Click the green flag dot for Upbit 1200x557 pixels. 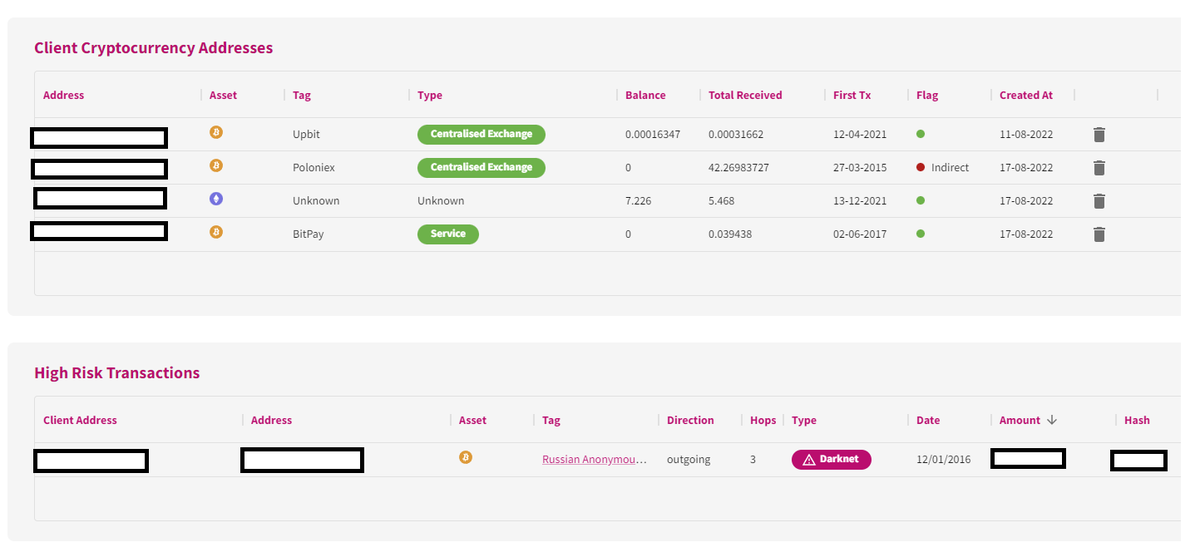coord(920,134)
